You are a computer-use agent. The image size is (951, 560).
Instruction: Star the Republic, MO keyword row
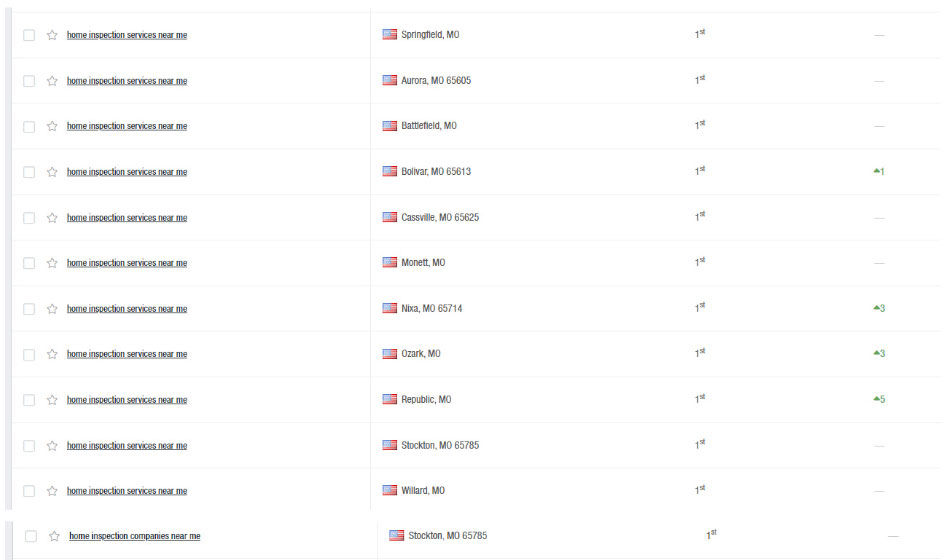coord(52,400)
